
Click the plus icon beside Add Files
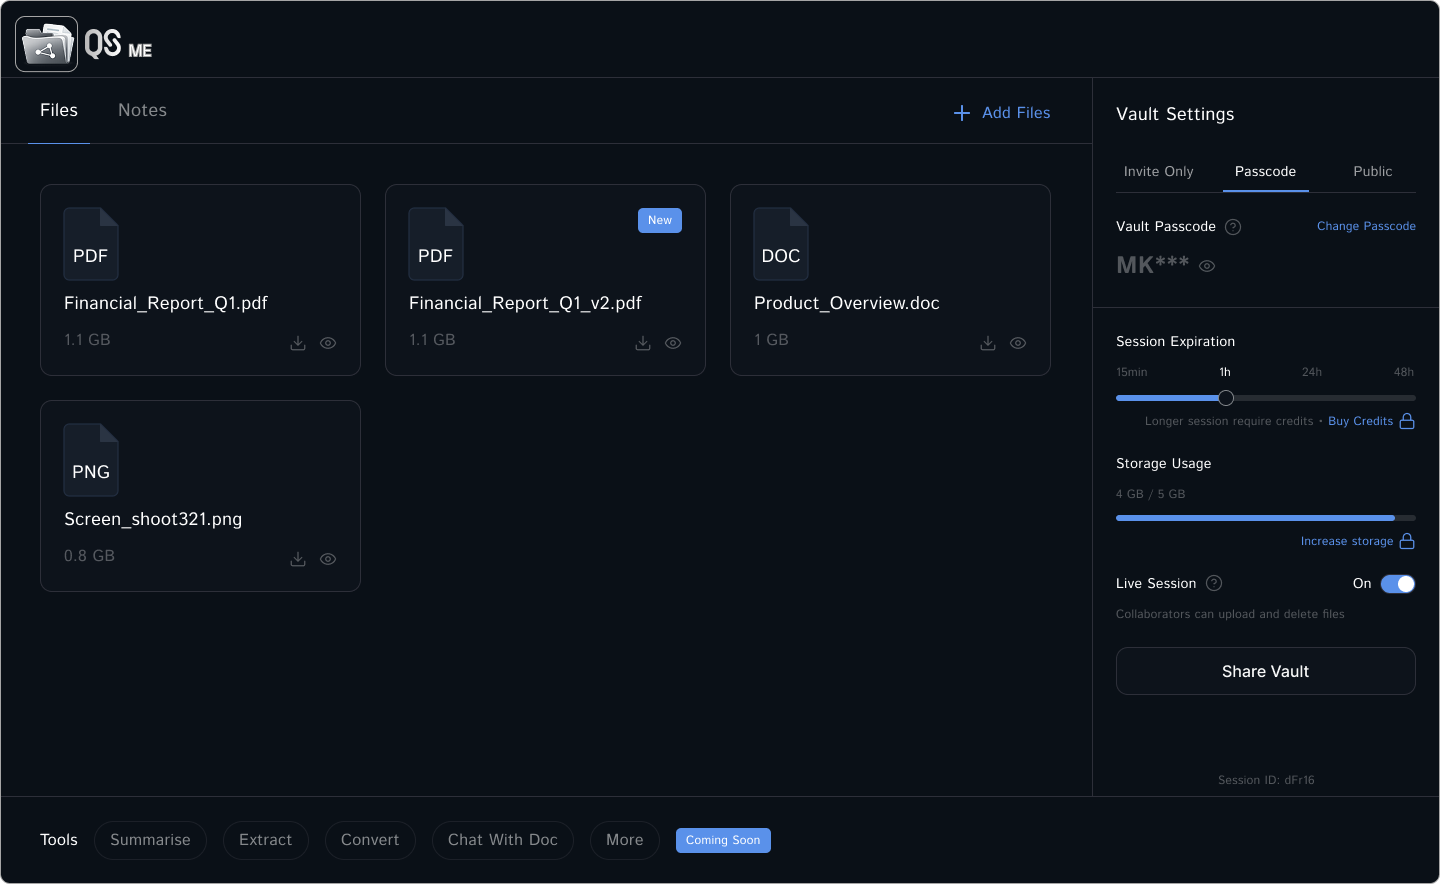tap(961, 113)
